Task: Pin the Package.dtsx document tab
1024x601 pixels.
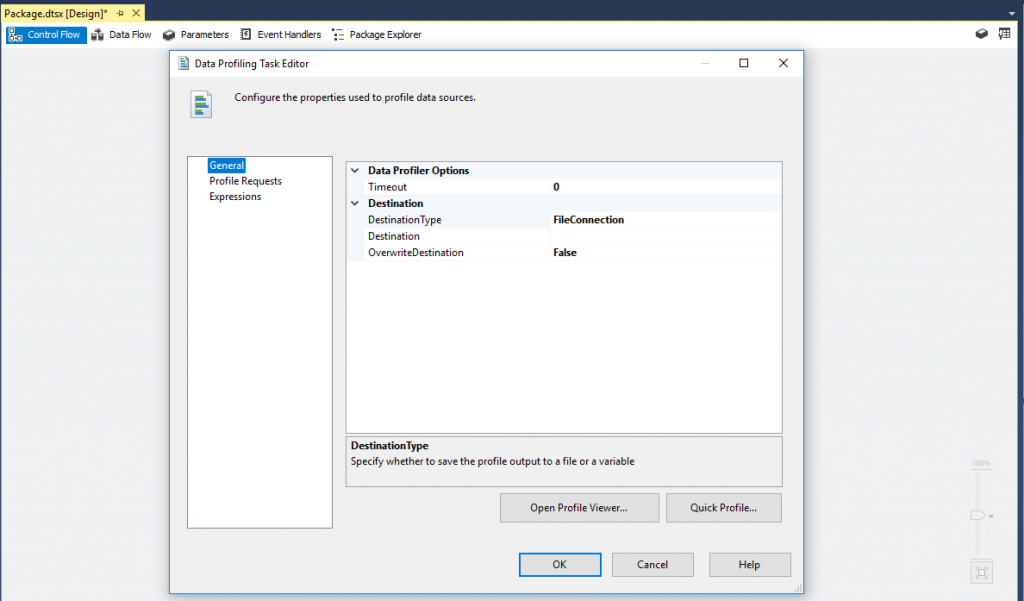Action: pos(120,14)
